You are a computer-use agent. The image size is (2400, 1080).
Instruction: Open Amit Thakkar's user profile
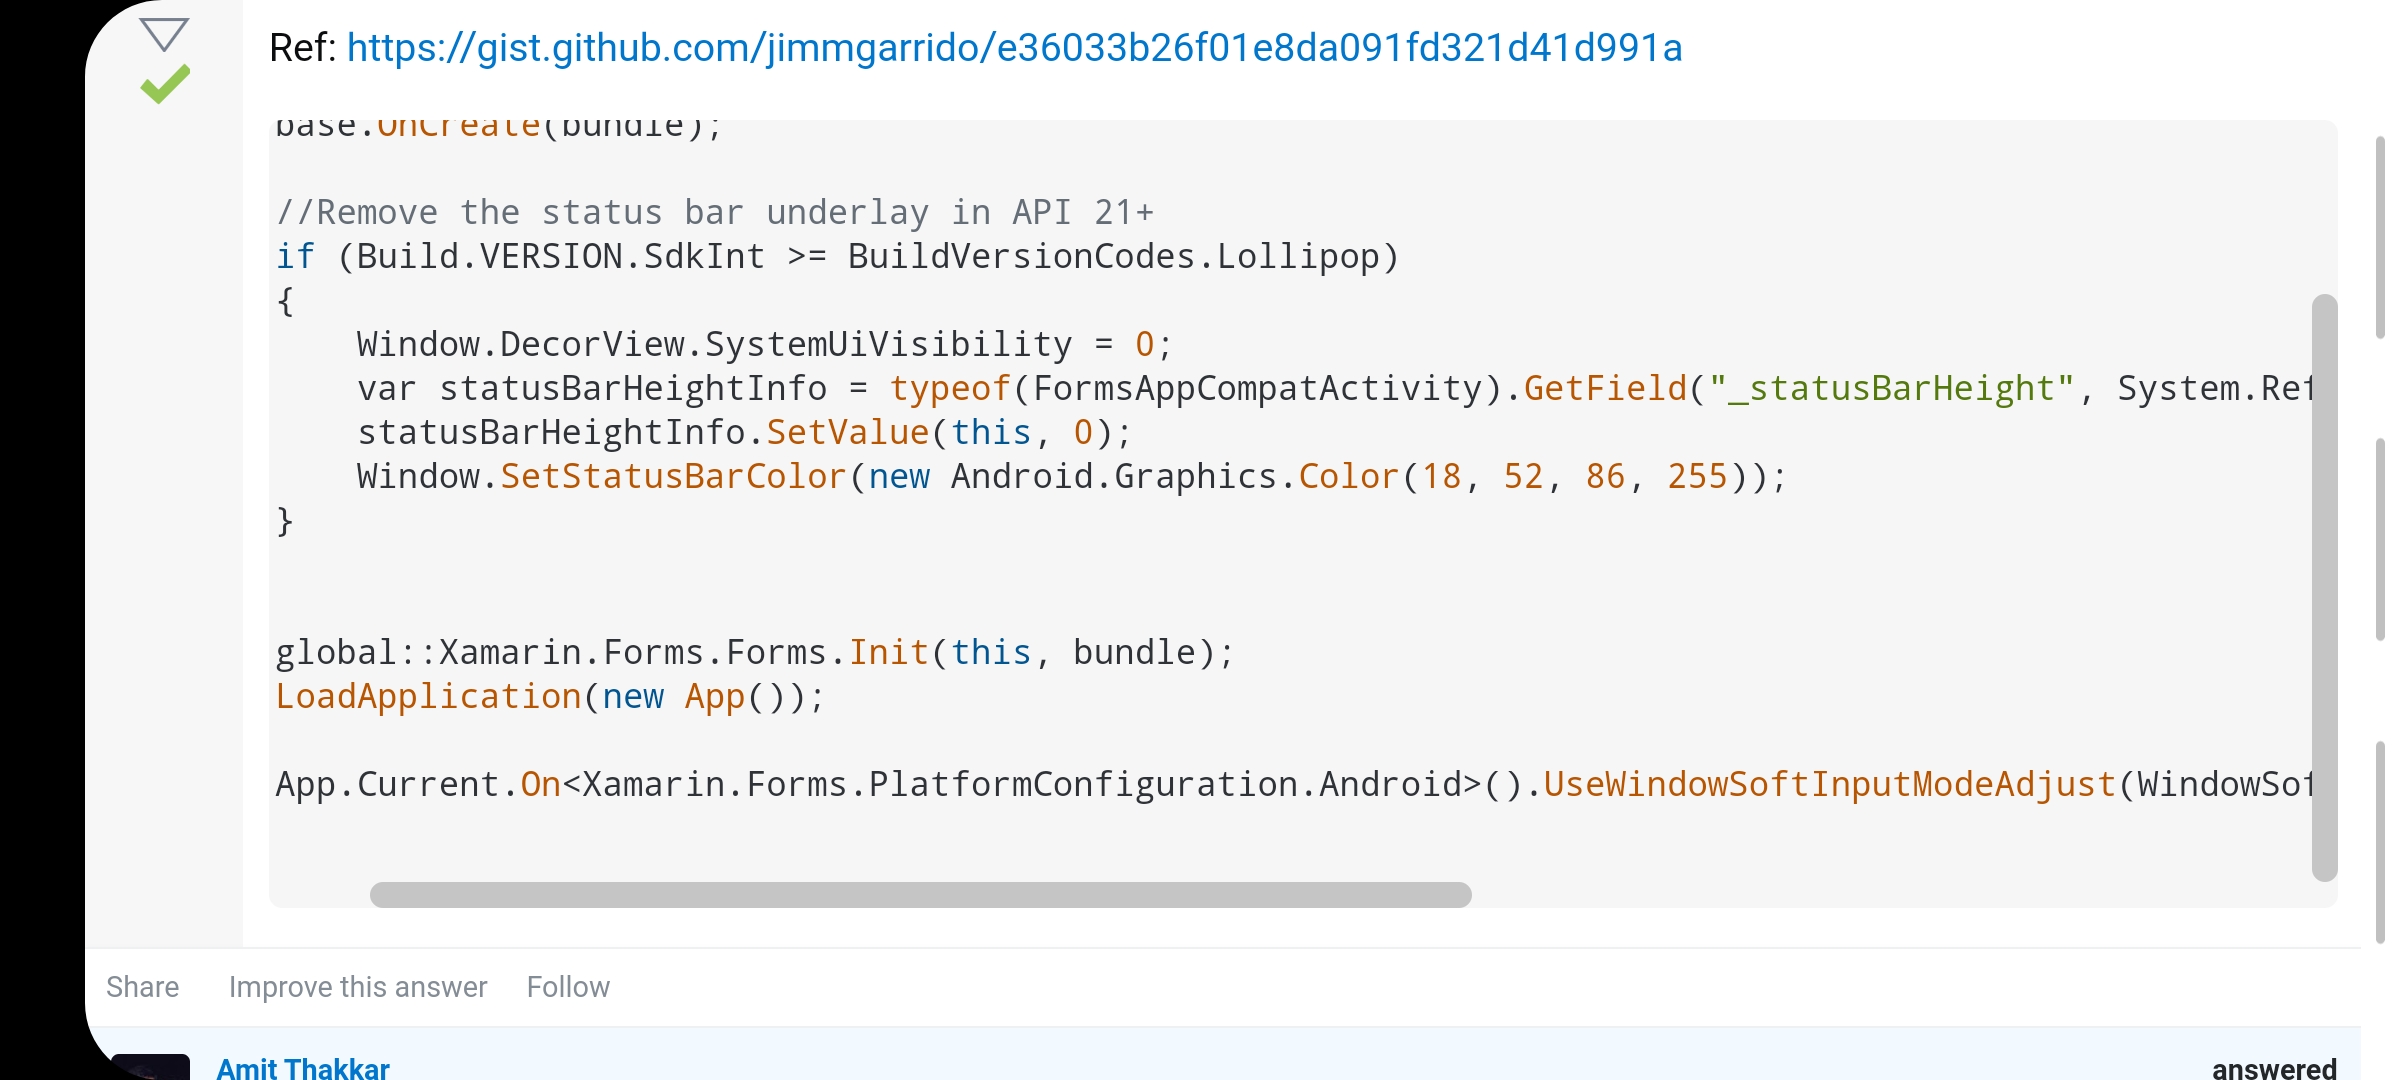[303, 1067]
